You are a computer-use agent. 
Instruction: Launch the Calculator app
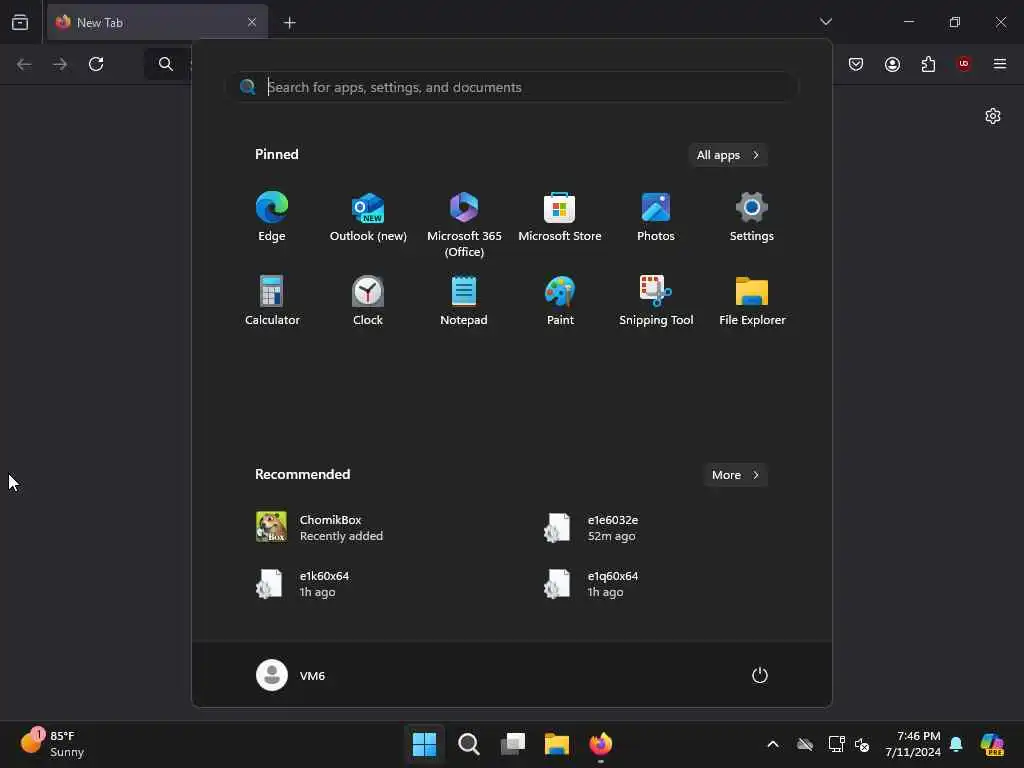[272, 301]
